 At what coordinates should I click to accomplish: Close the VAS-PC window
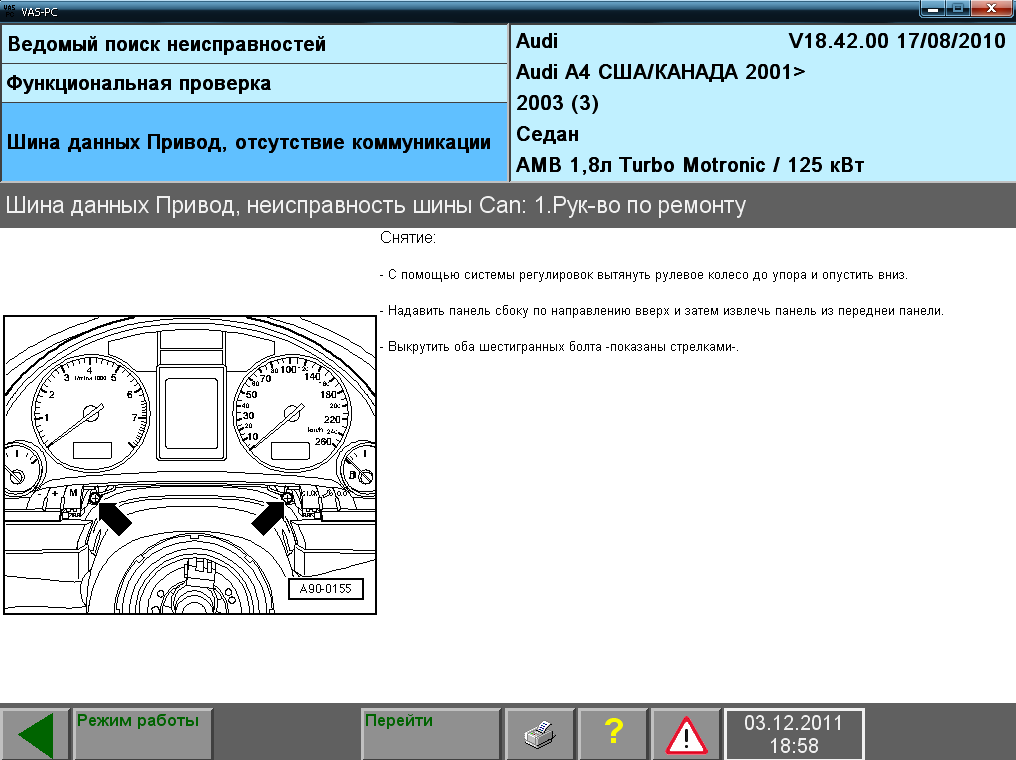991,9
